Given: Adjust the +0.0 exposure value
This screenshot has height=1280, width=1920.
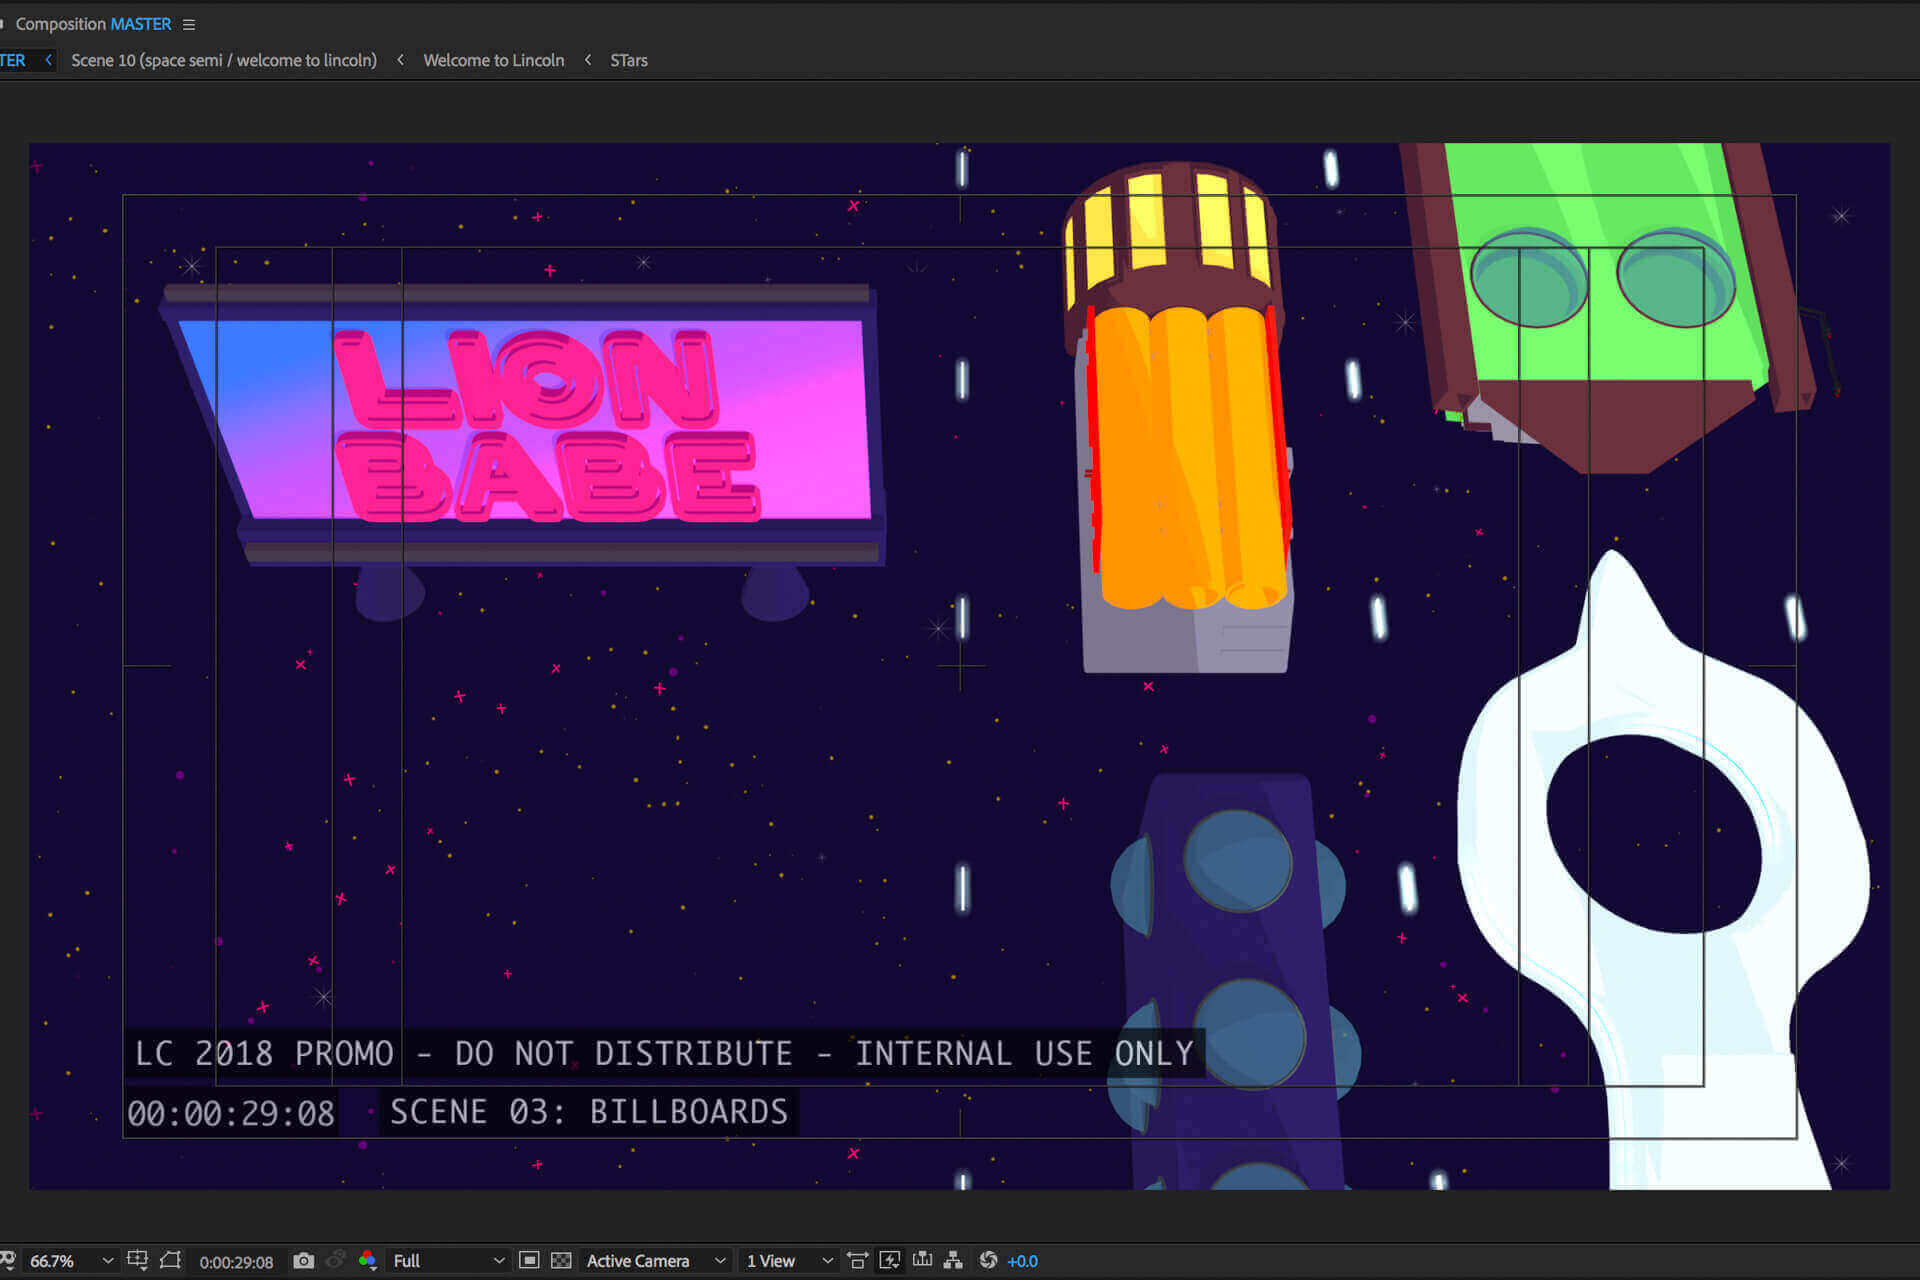Looking at the screenshot, I should 1022,1262.
